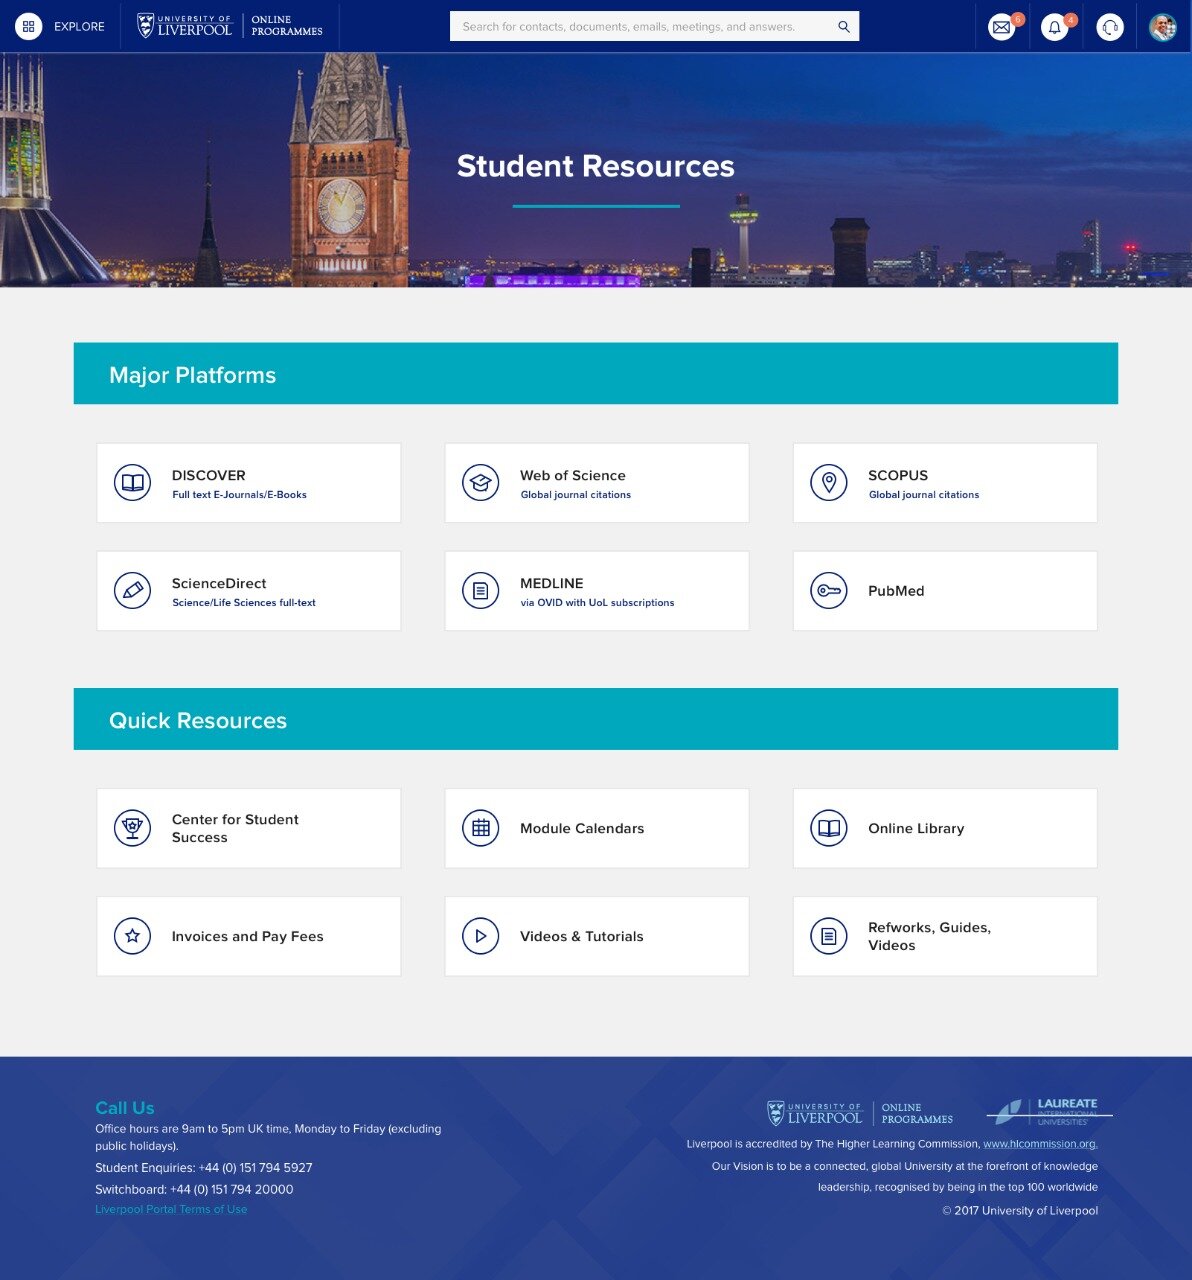Click the PubMed key icon
Viewport: 1192px width, 1280px height.
click(x=828, y=590)
